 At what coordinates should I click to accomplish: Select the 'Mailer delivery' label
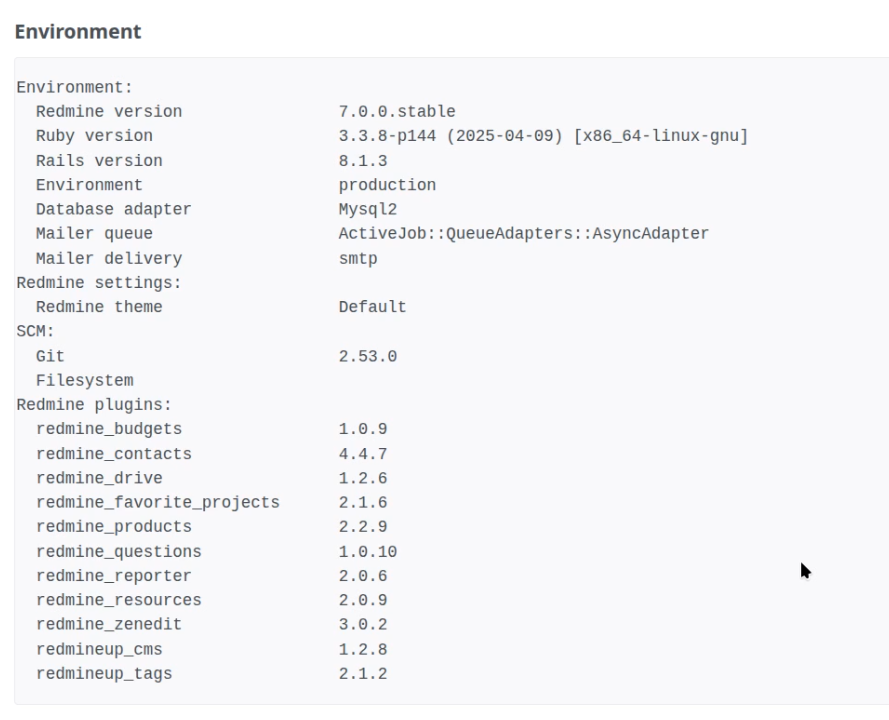coord(109,259)
